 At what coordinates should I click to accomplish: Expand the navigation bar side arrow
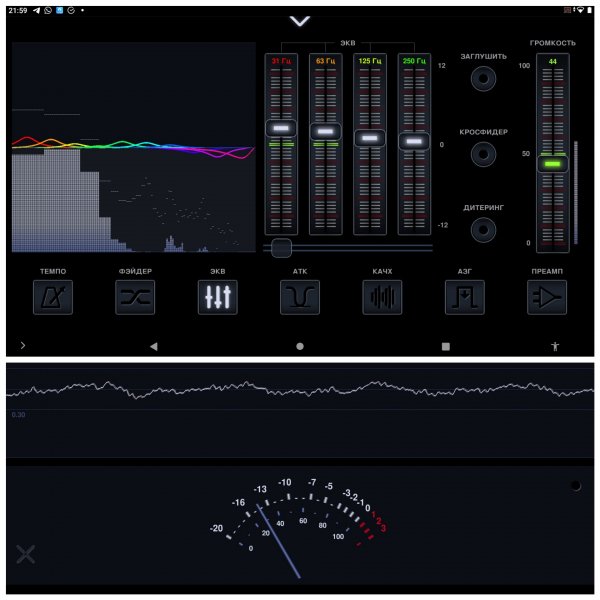pos(23,346)
